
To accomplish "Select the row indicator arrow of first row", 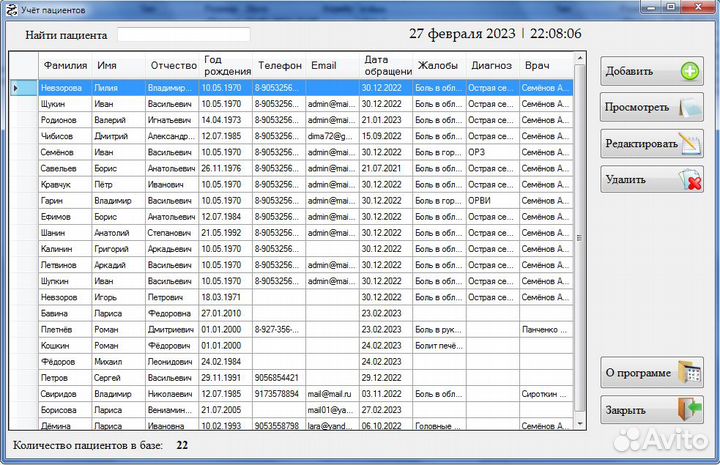I will (16, 88).
